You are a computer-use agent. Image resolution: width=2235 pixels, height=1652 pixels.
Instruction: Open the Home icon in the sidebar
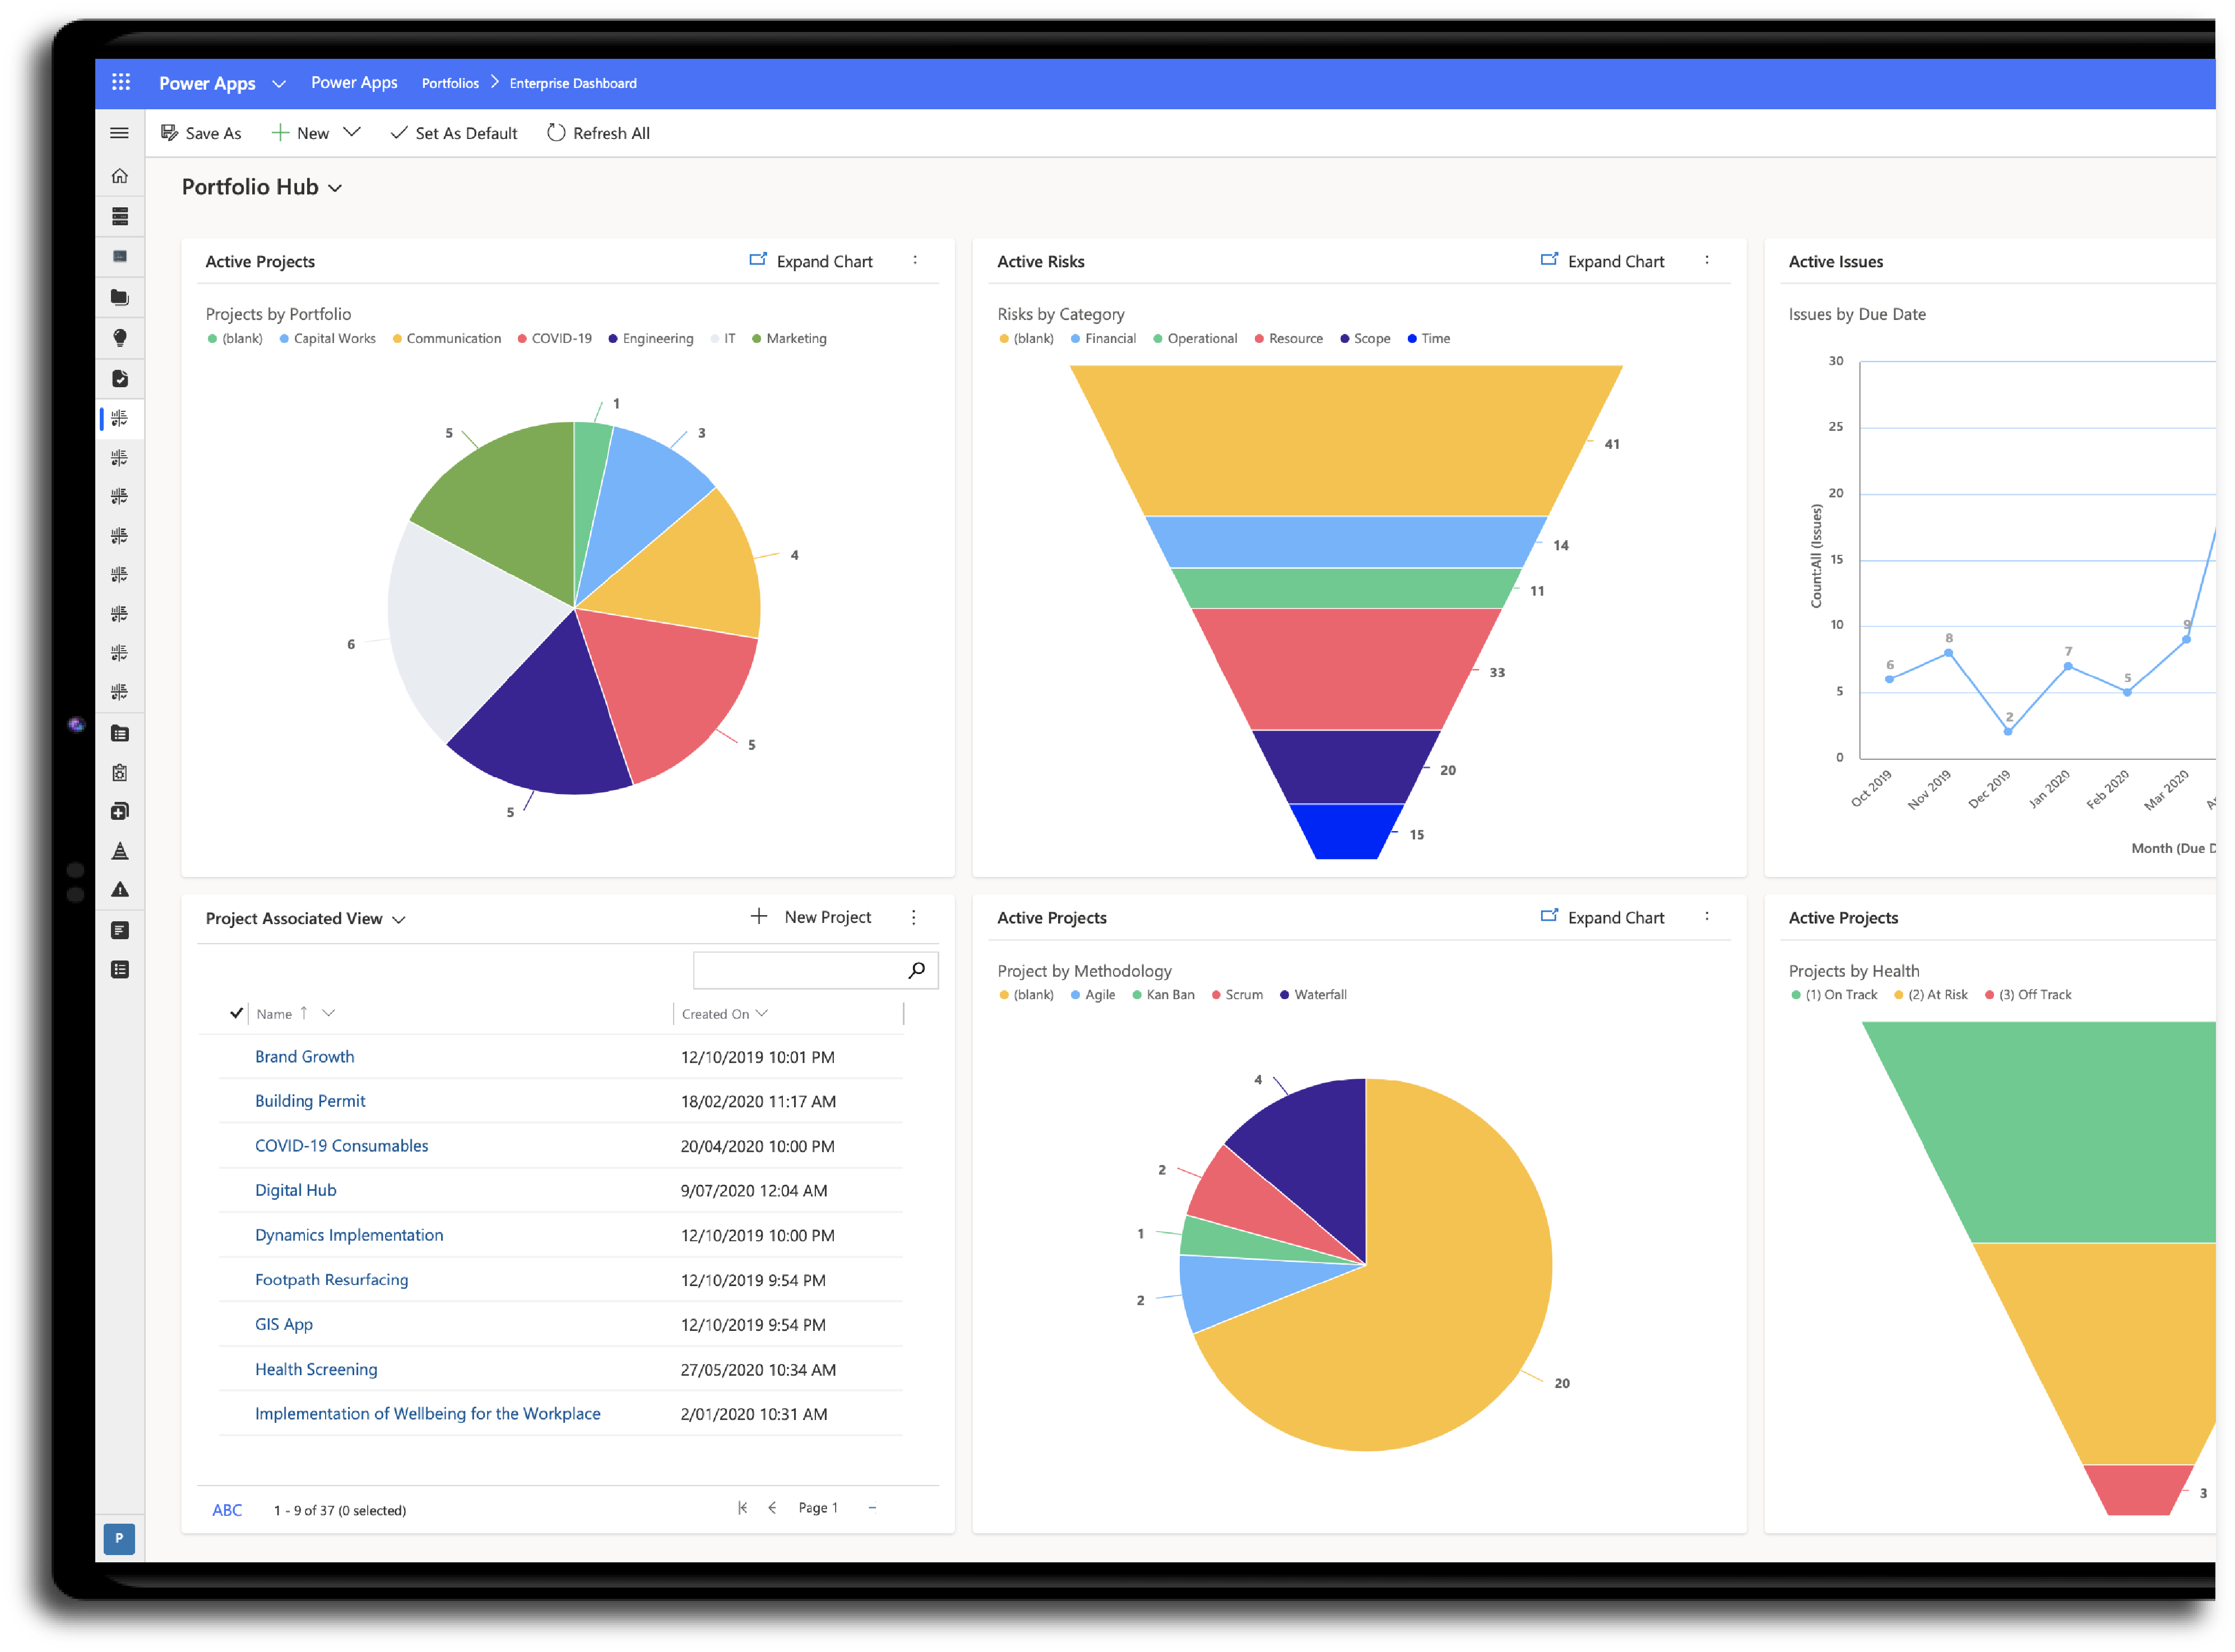pyautogui.click(x=120, y=175)
